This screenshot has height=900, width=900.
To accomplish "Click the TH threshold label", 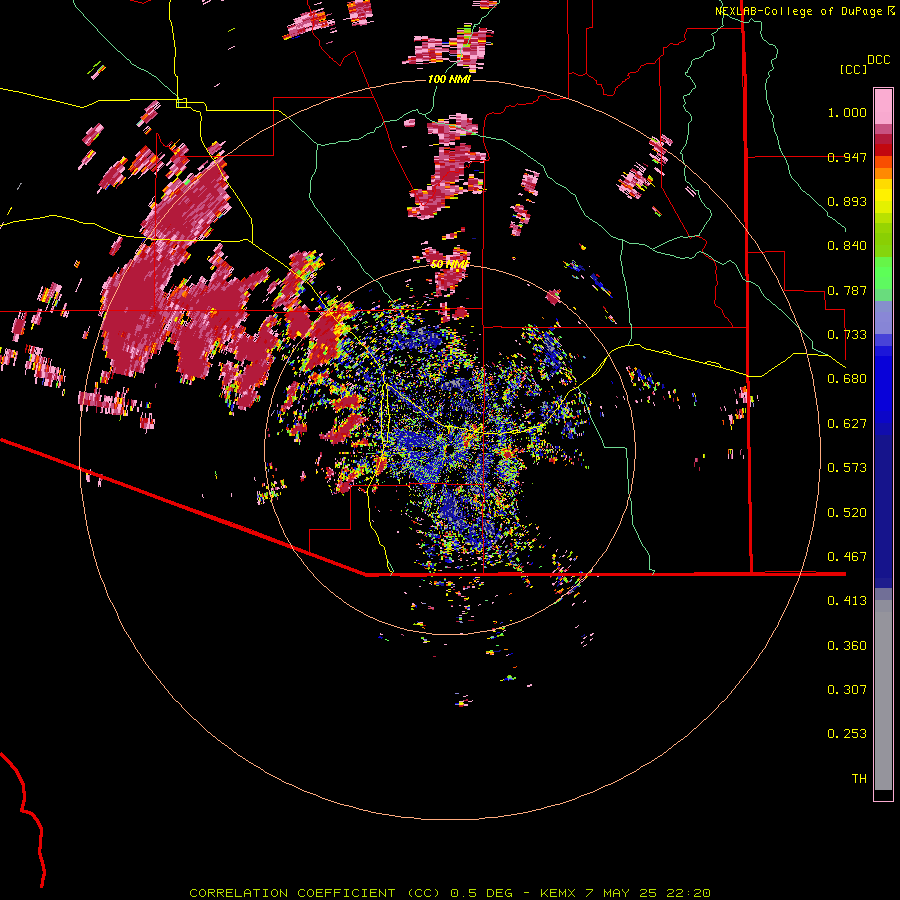I will [859, 779].
